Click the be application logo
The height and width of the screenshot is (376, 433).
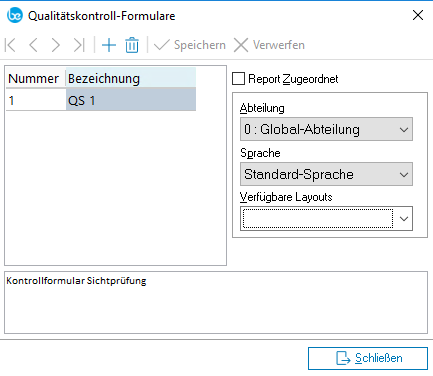(15, 15)
